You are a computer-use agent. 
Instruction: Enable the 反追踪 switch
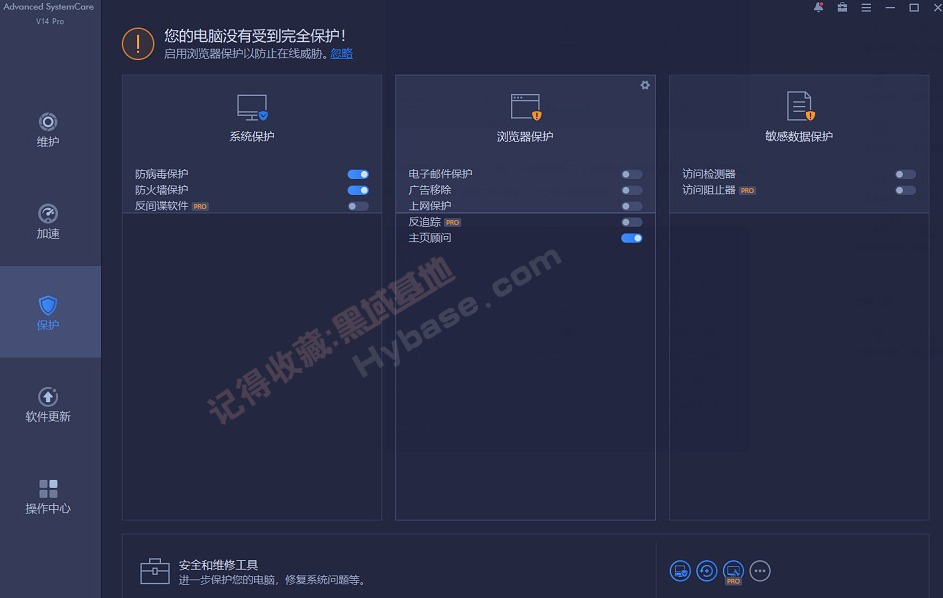point(631,222)
